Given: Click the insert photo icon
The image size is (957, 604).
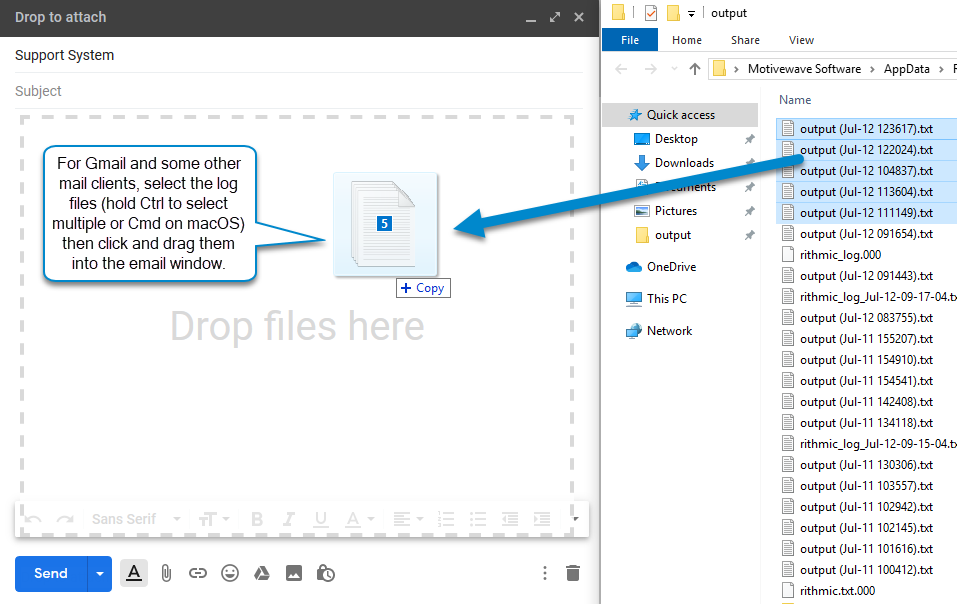Looking at the screenshot, I should [x=293, y=573].
